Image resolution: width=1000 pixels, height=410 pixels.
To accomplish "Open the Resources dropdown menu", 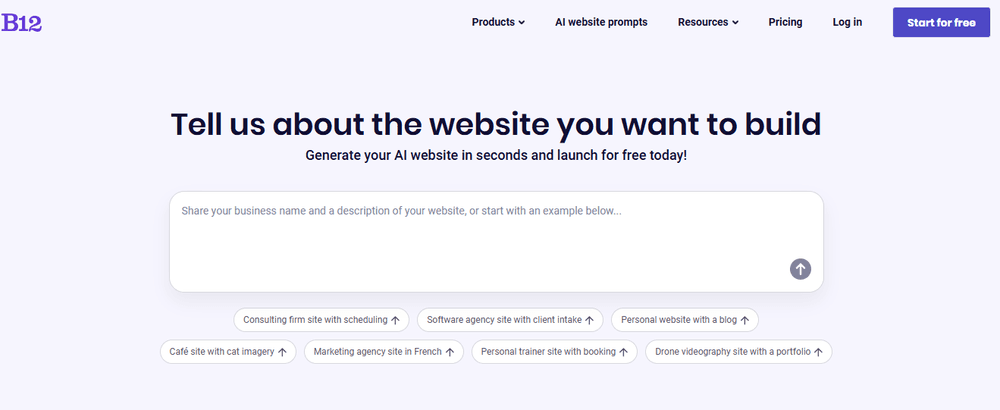I will coord(708,22).
